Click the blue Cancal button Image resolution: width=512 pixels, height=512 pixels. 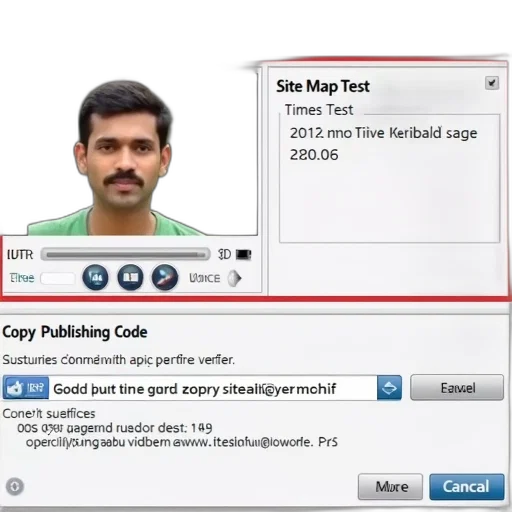(x=467, y=487)
